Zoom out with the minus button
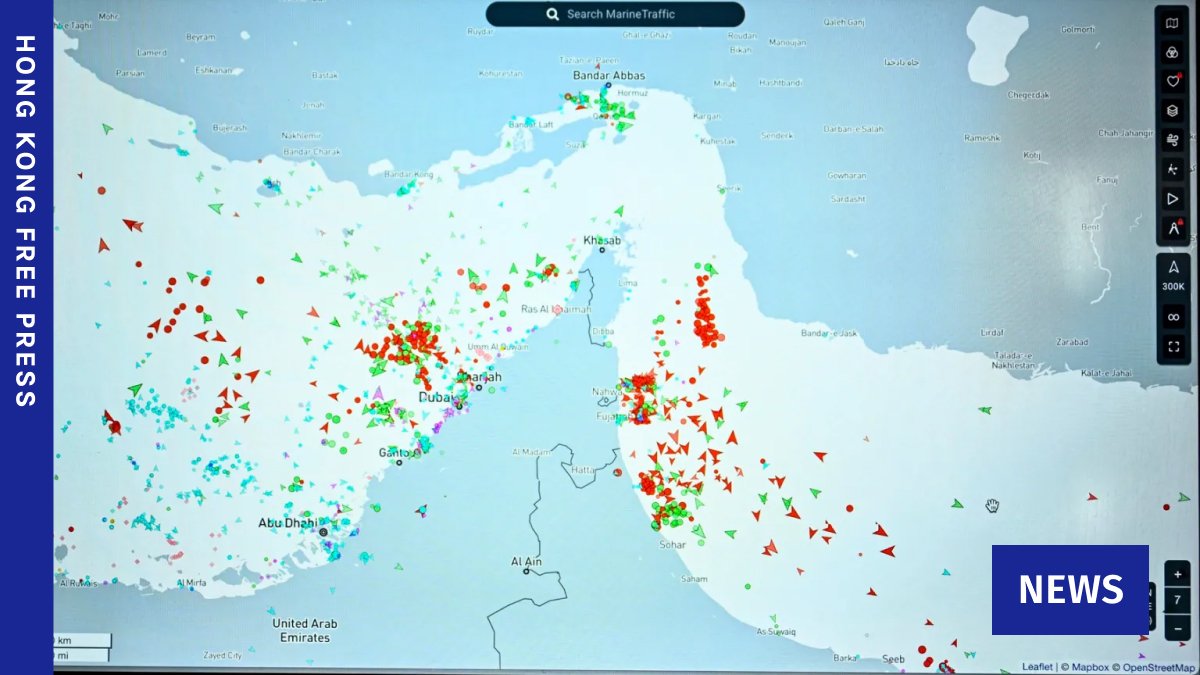Viewport: 1200px width, 675px height. coord(1177,622)
